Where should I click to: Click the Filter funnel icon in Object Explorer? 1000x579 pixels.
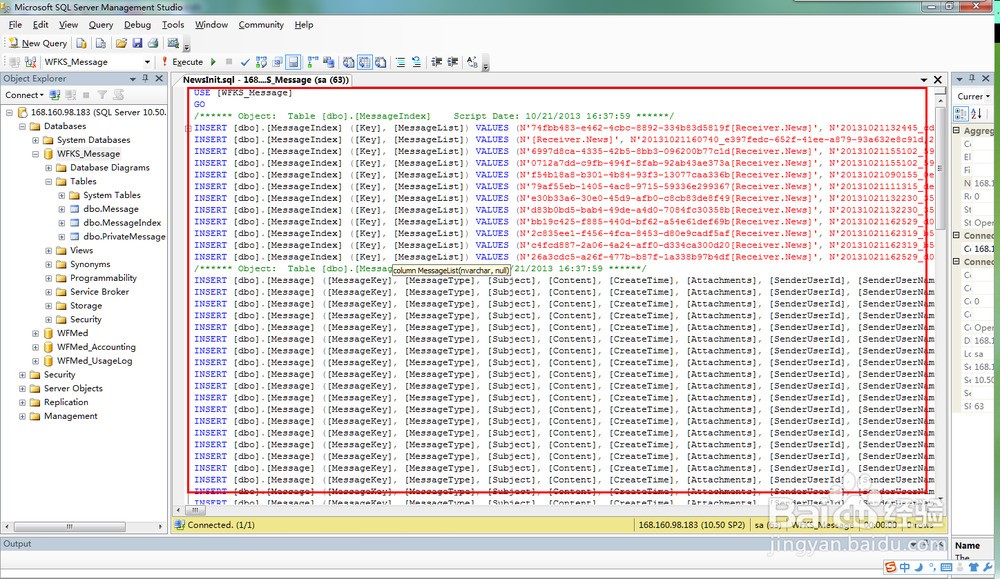[x=102, y=95]
